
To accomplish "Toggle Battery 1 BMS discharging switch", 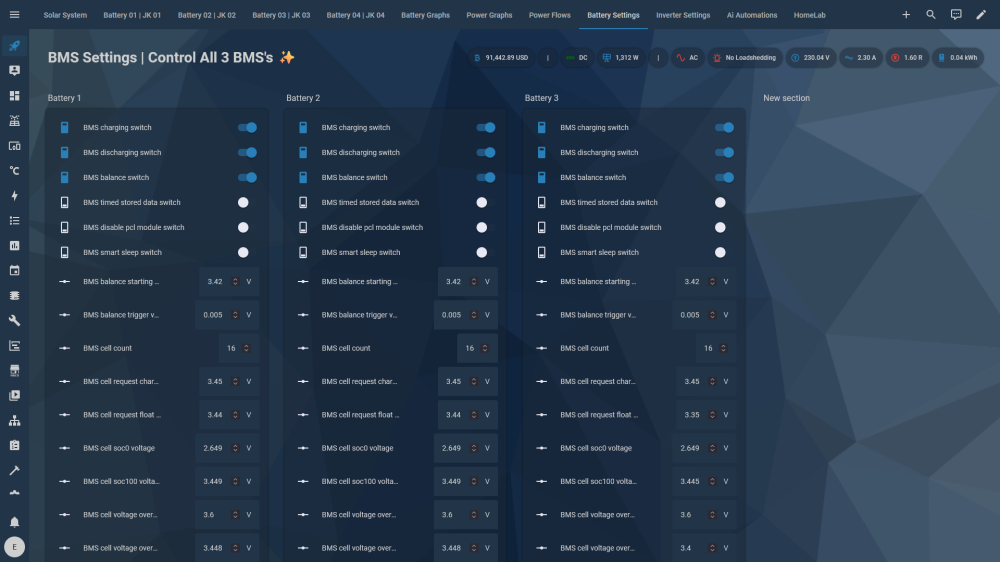I will pos(247,152).
